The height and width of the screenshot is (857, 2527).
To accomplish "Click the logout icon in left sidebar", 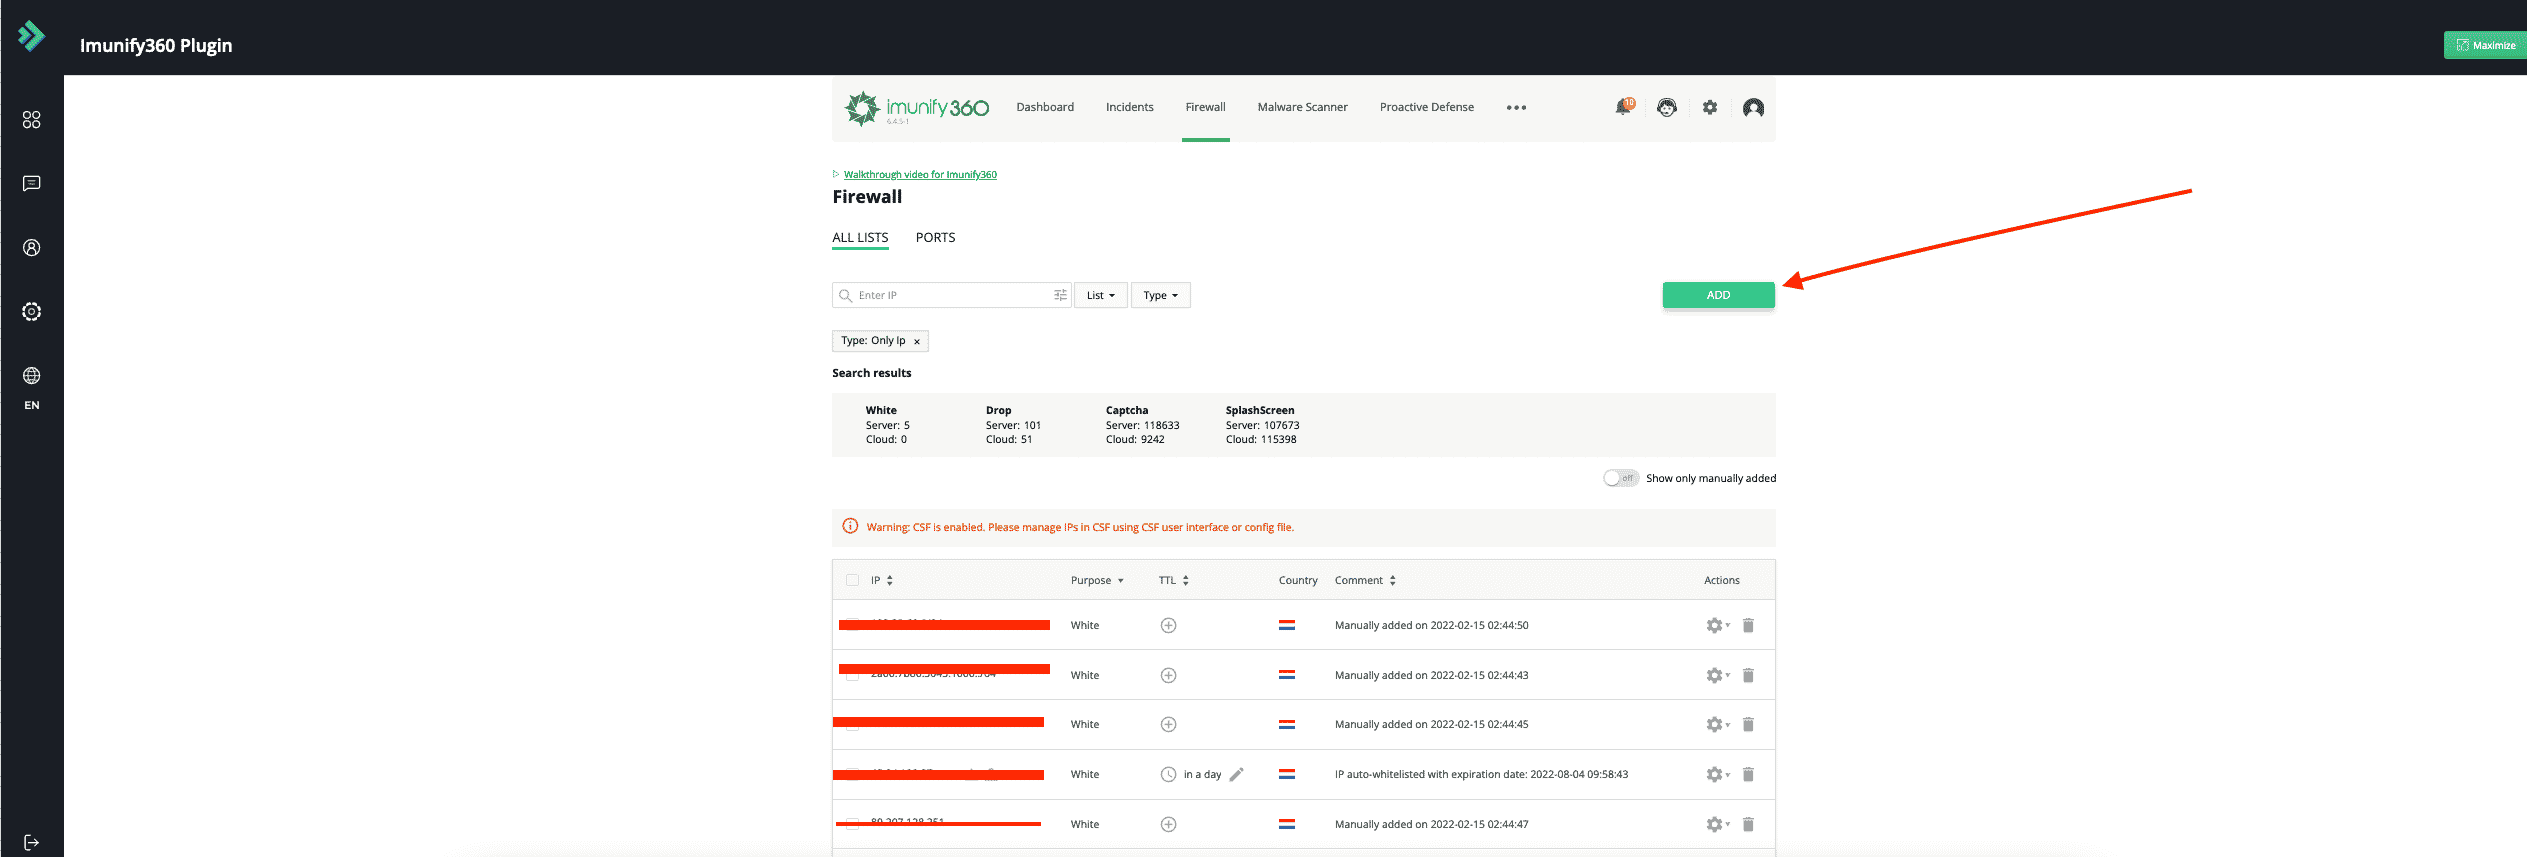I will tap(31, 842).
